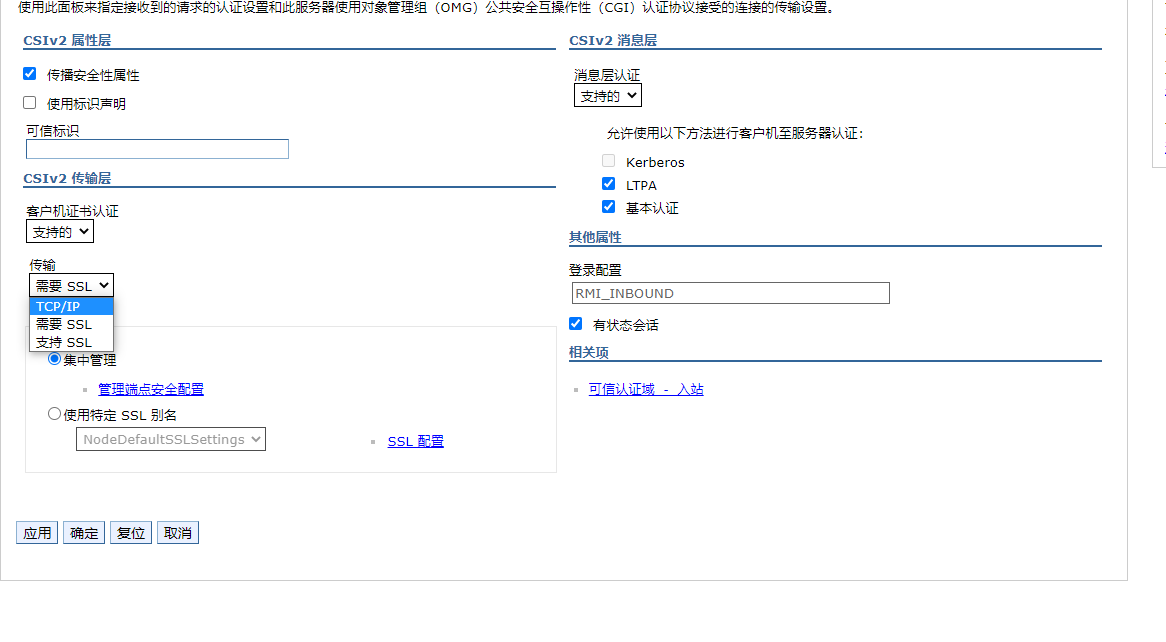The width and height of the screenshot is (1166, 642).
Task: 取消勾选"传播安全性属性"复选框
Action: pos(29,73)
